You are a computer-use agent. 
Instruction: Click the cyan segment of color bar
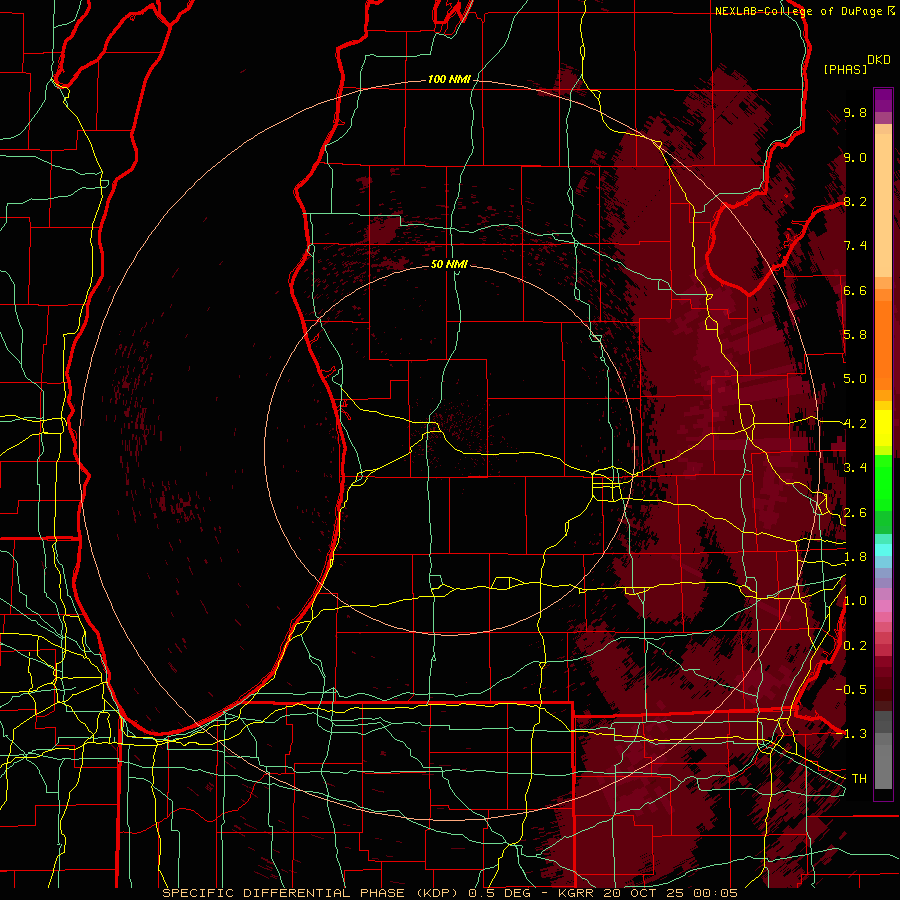(883, 550)
